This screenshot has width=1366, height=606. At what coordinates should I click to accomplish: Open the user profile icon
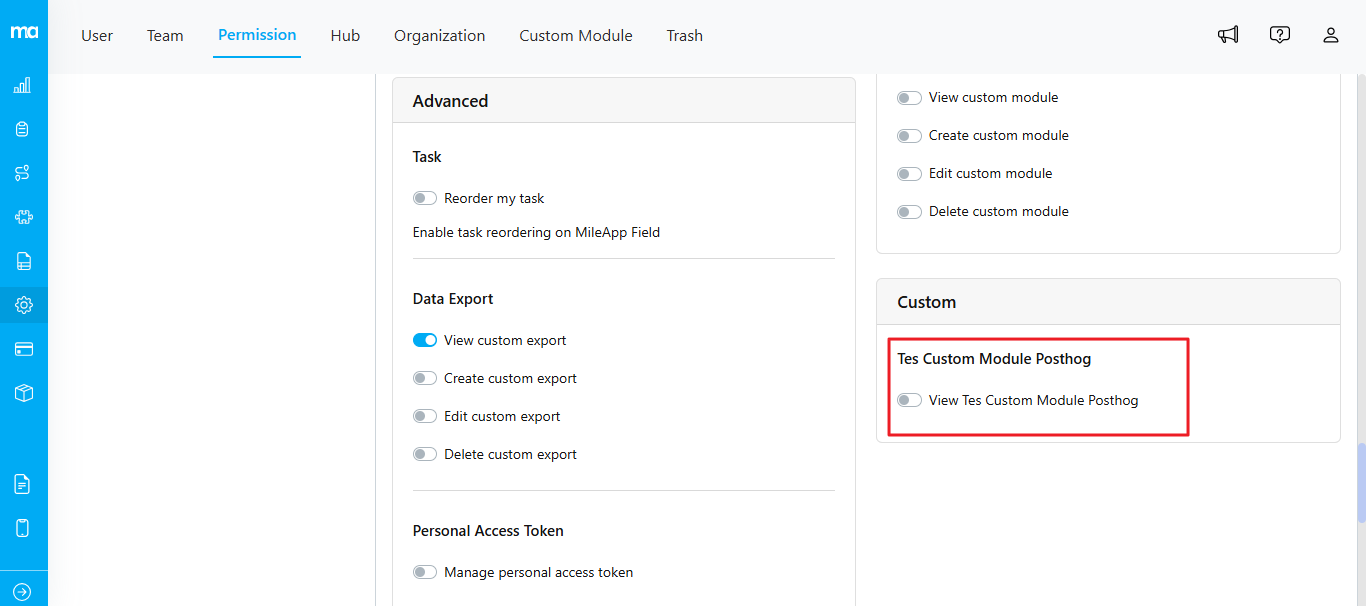pyautogui.click(x=1330, y=35)
